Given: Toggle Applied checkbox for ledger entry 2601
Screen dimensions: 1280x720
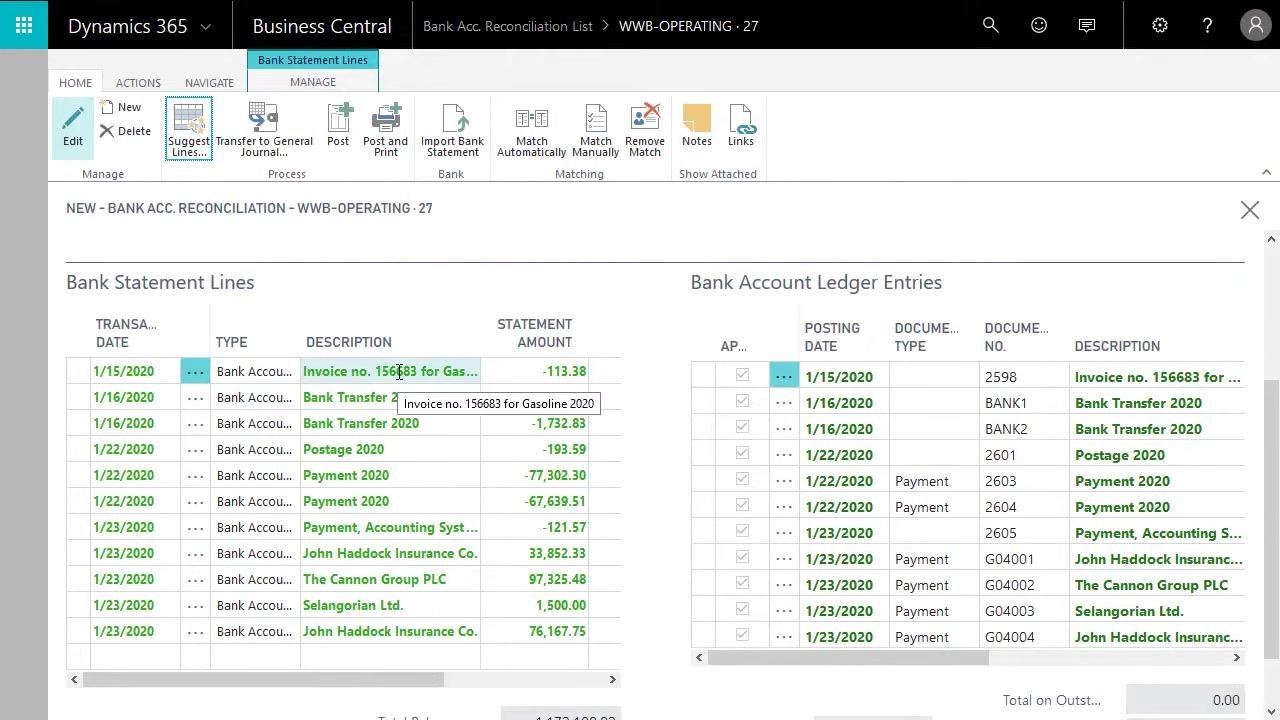Looking at the screenshot, I should [742, 453].
